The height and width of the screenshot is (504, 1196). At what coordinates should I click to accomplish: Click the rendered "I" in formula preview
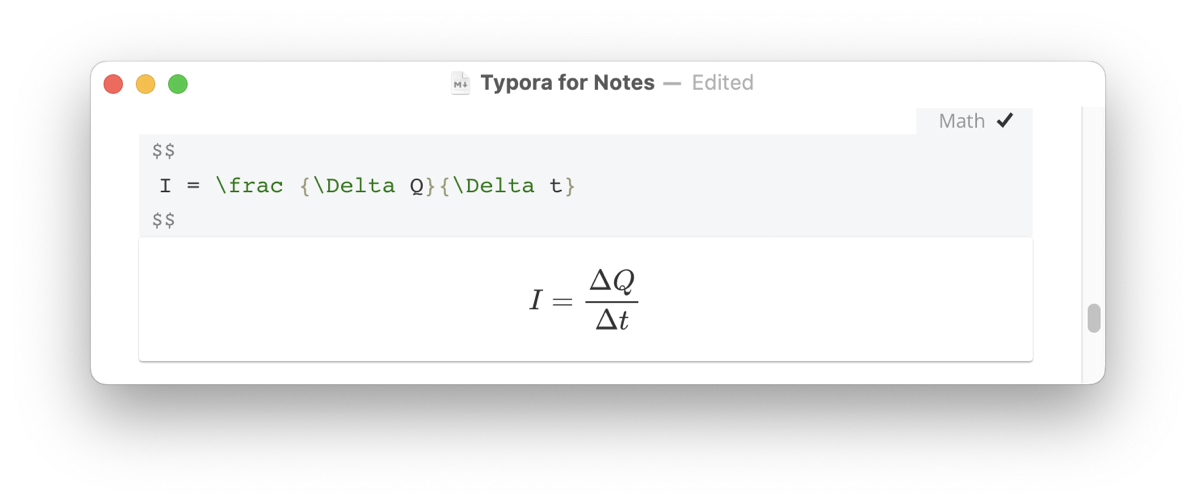point(536,300)
